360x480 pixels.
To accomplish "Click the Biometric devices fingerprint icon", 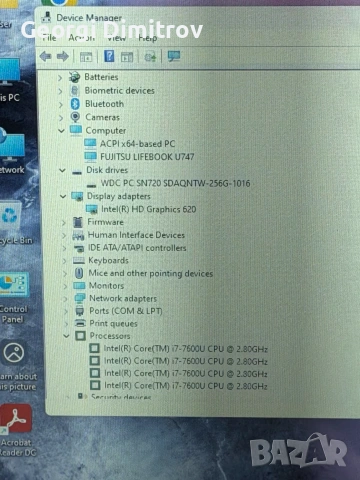I will (75, 90).
